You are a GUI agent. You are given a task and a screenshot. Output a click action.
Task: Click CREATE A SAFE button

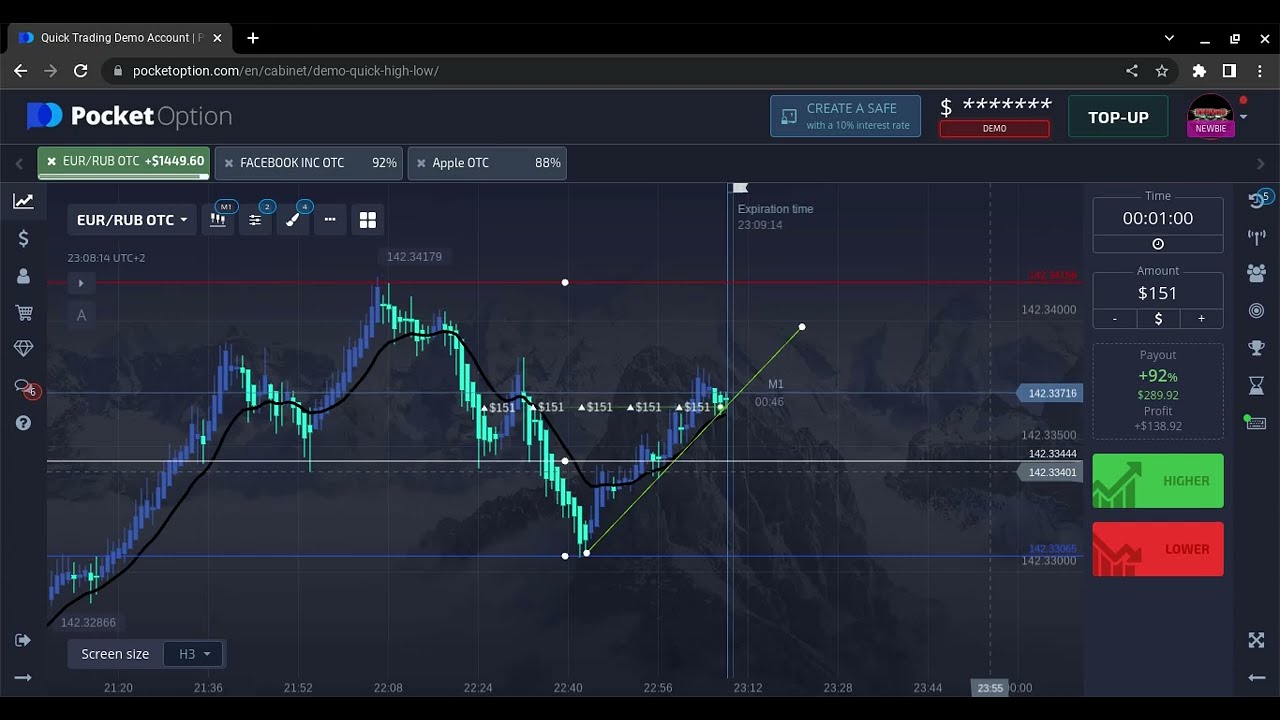pyautogui.click(x=845, y=116)
